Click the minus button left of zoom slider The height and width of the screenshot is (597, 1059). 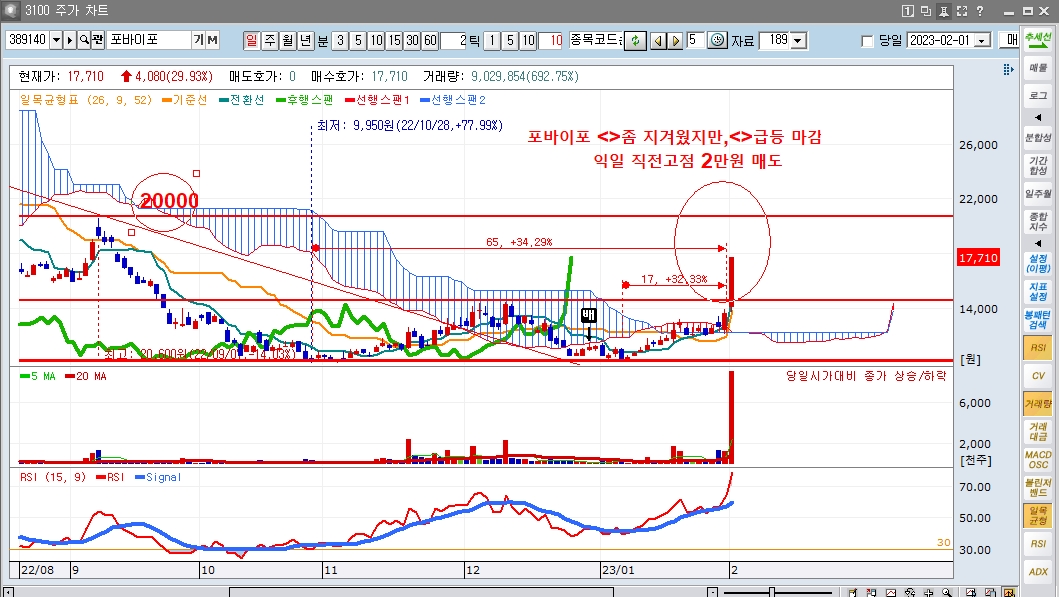(x=713, y=592)
